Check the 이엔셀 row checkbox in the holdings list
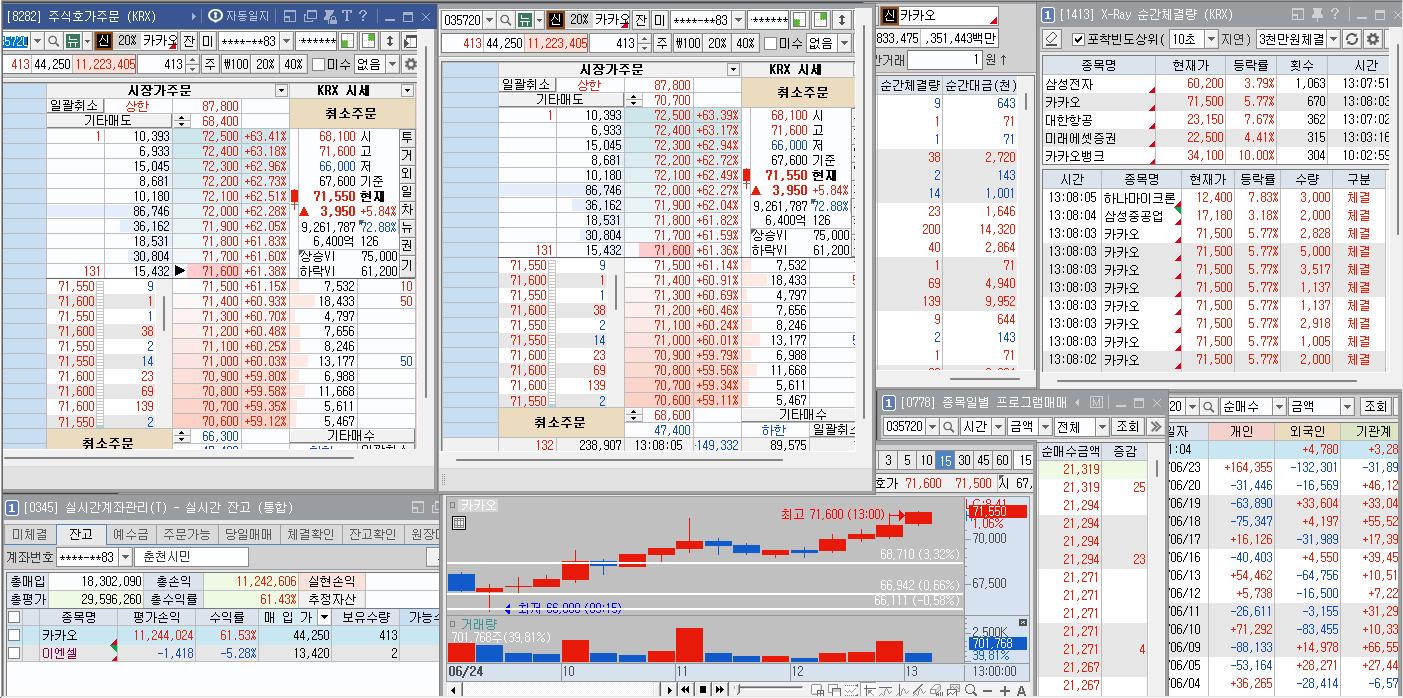This screenshot has width=1403, height=698. pyautogui.click(x=14, y=653)
